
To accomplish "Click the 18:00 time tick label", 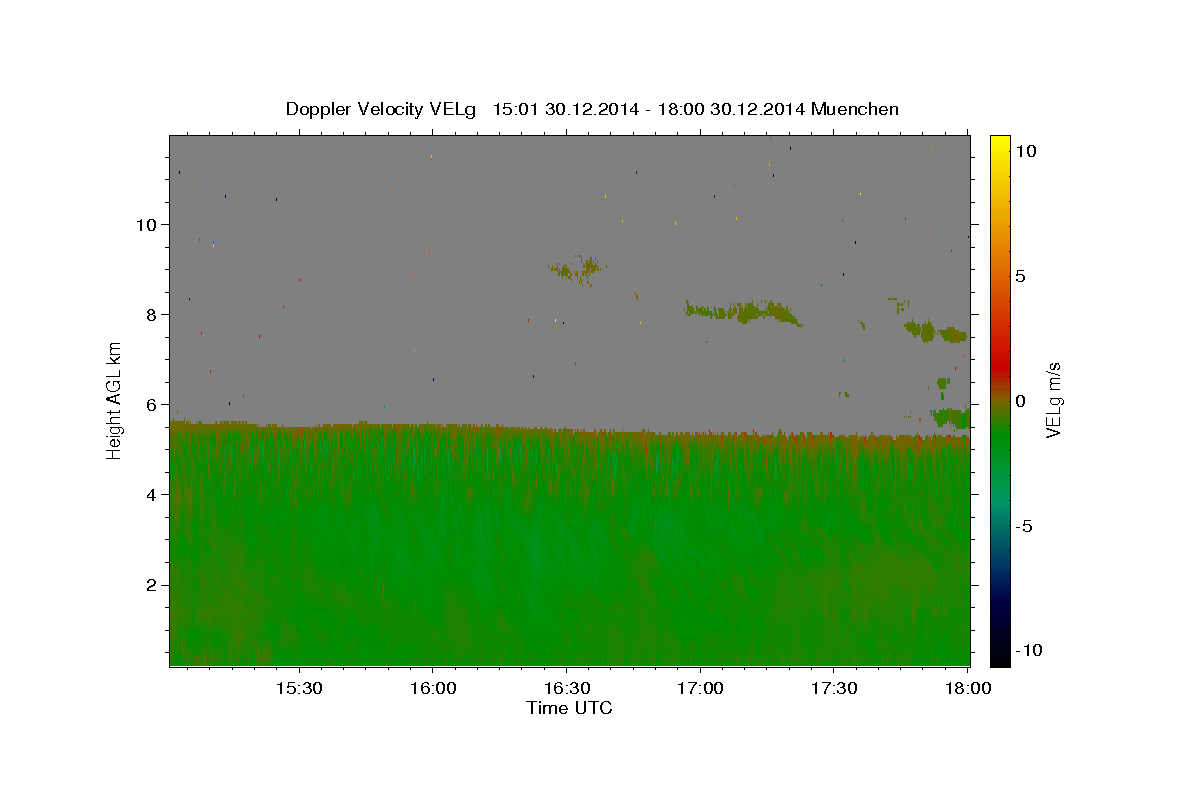I will coord(968,688).
